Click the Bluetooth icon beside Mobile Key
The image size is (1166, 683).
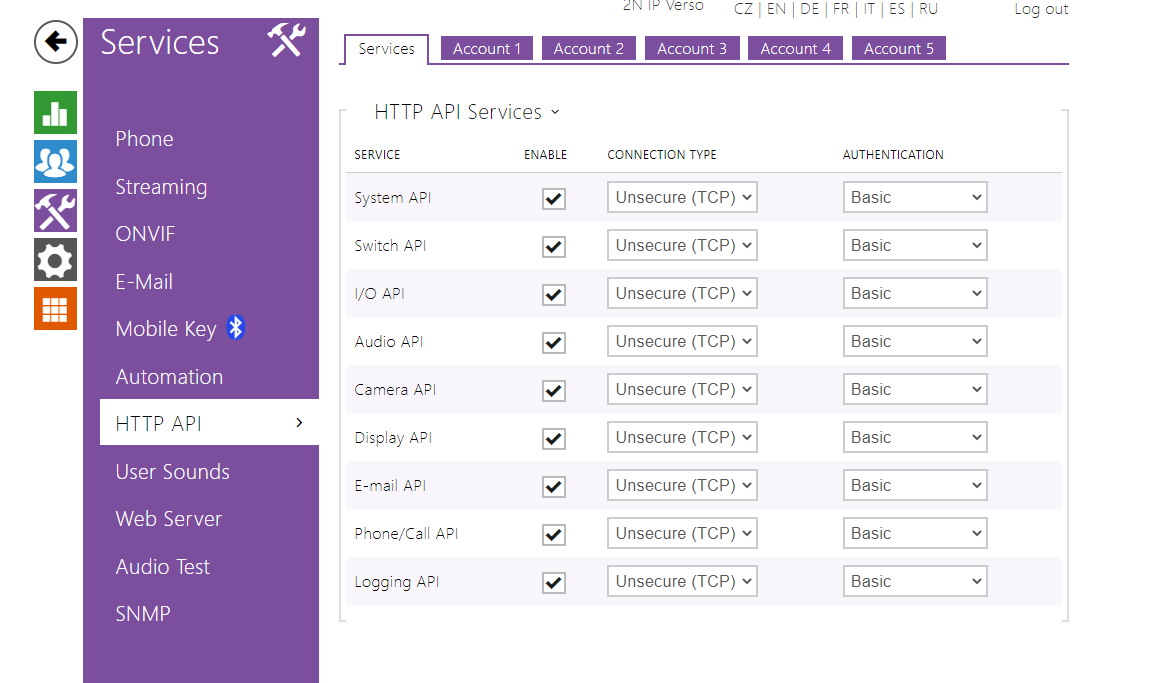point(235,327)
